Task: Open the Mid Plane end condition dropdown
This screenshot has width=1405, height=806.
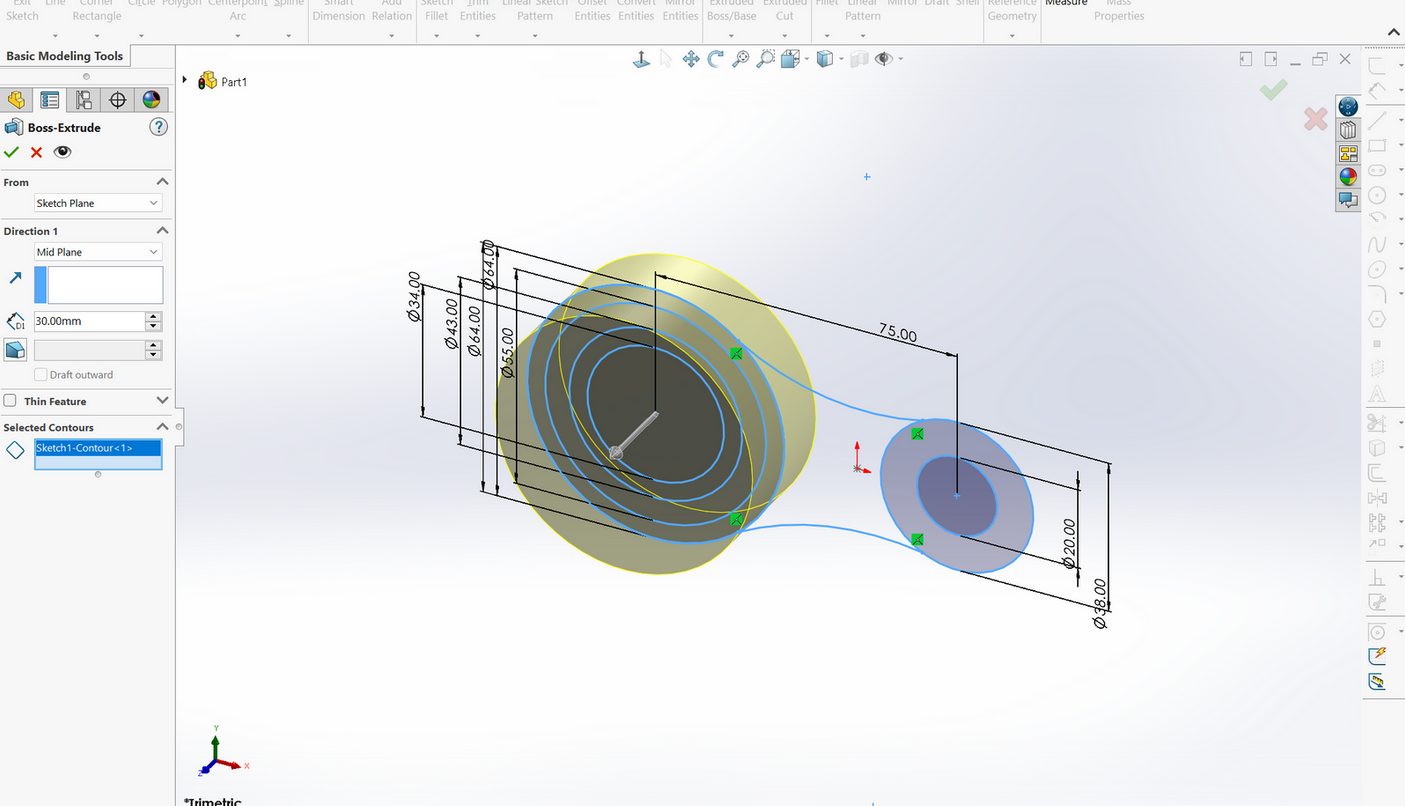Action: click(97, 252)
